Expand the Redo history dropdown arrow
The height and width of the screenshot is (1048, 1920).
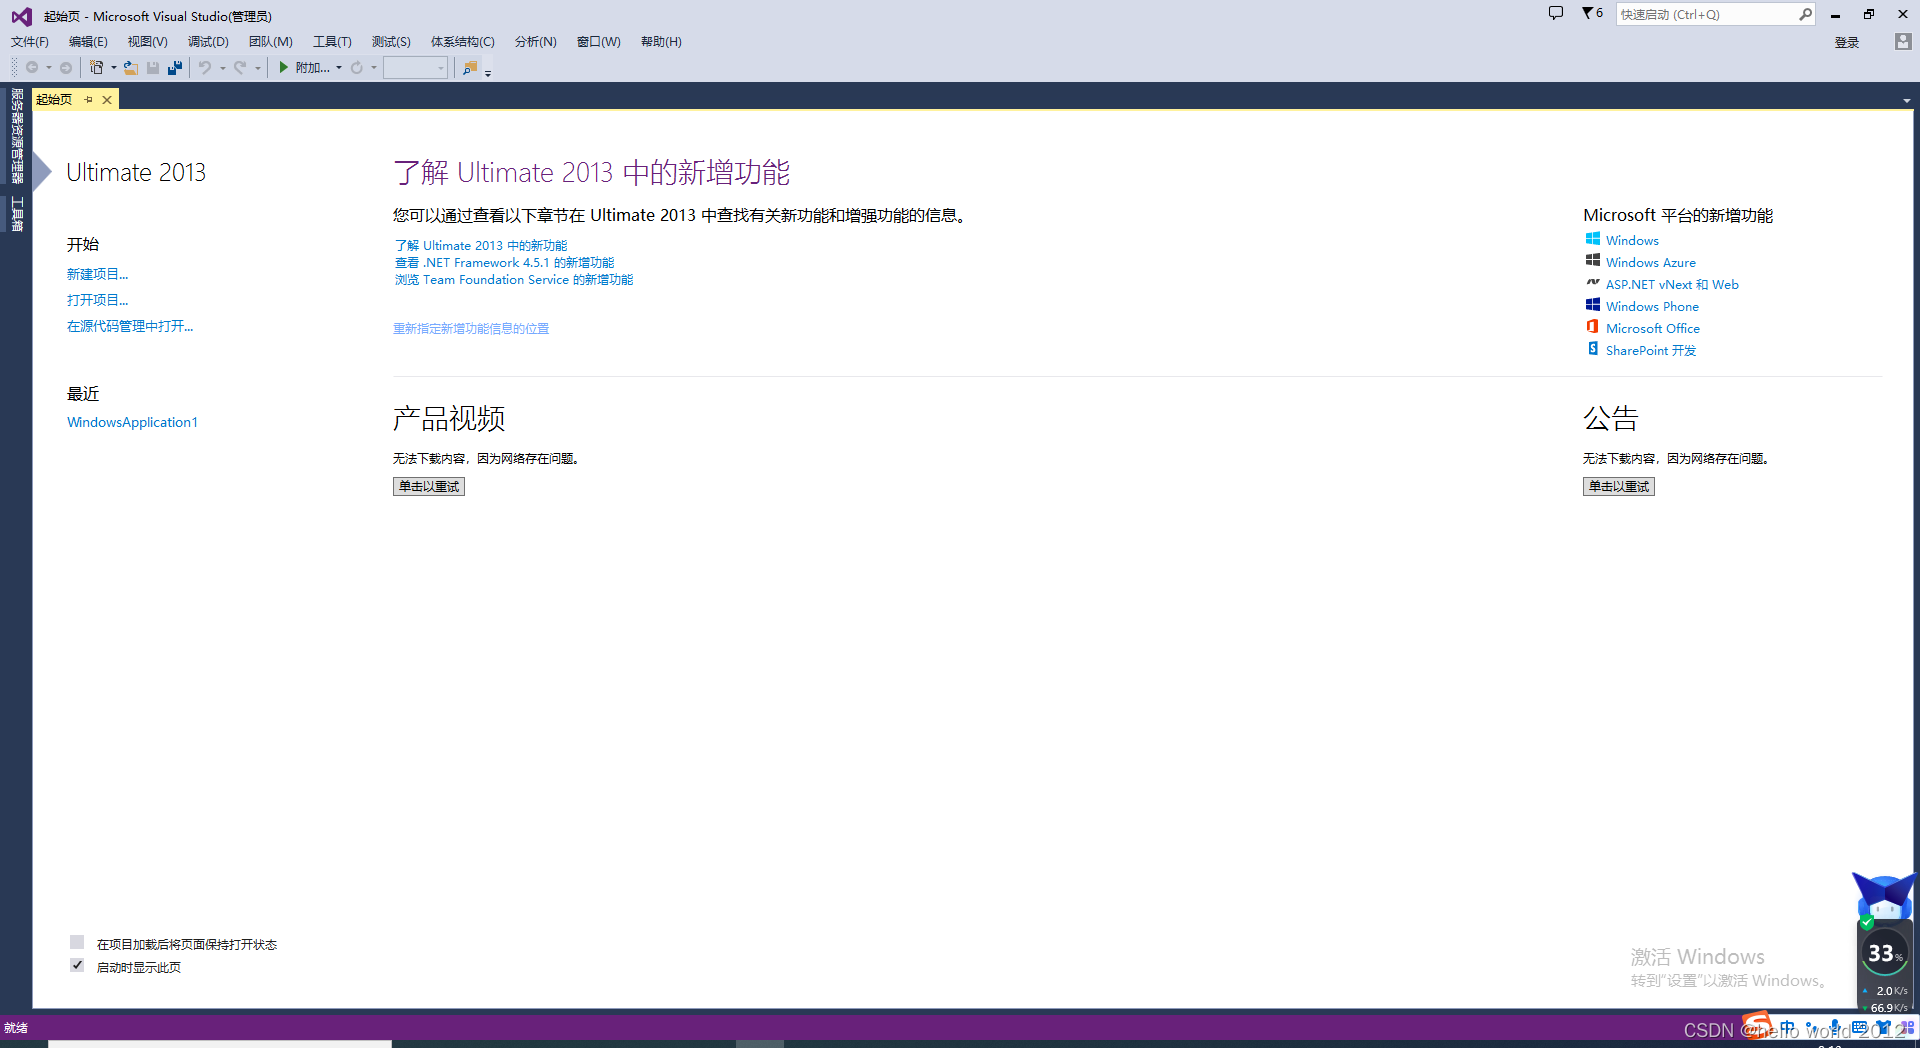257,68
